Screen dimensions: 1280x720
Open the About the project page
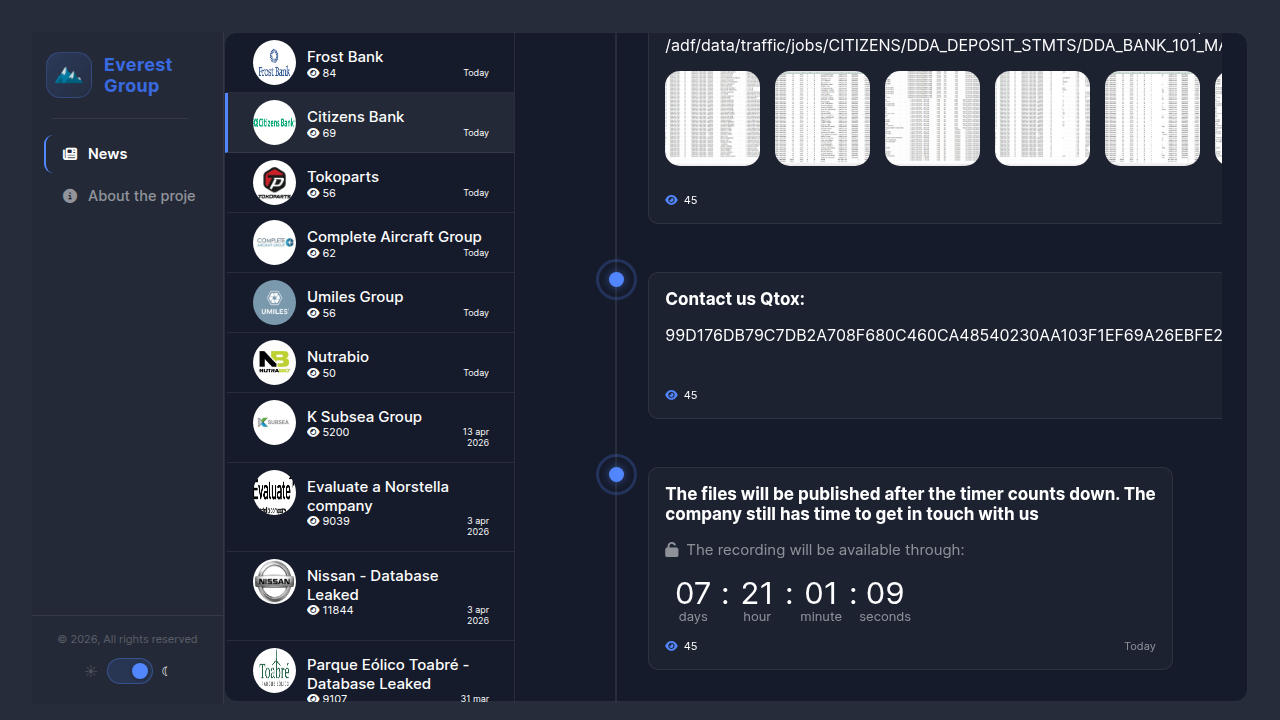click(141, 196)
